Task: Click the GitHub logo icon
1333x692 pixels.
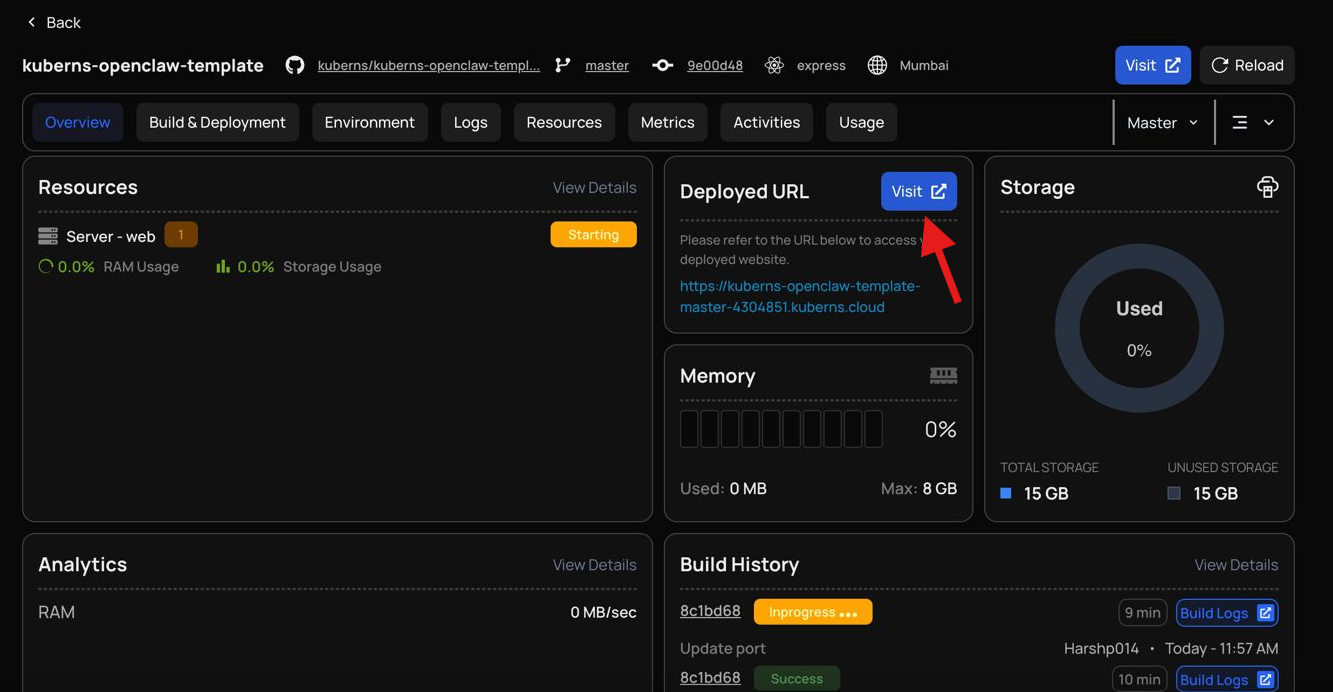Action: click(295, 65)
